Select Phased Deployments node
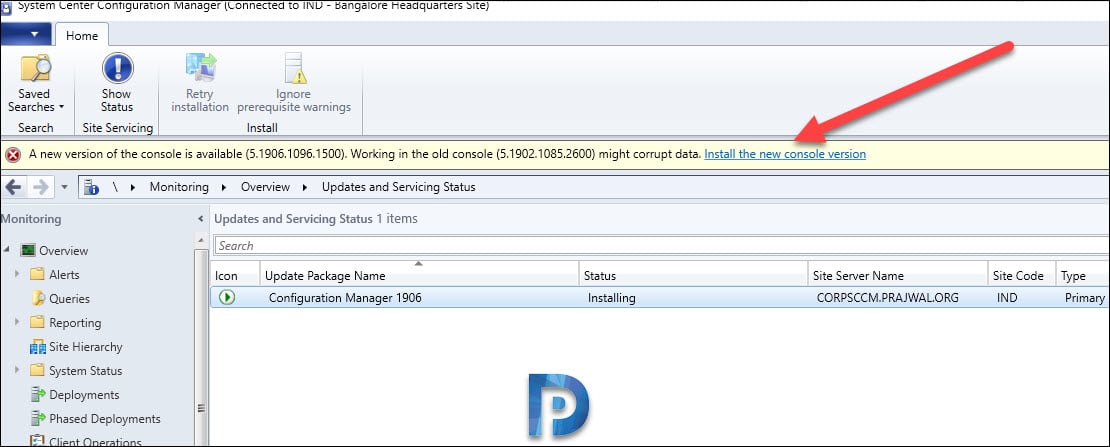This screenshot has height=447, width=1110. 105,419
